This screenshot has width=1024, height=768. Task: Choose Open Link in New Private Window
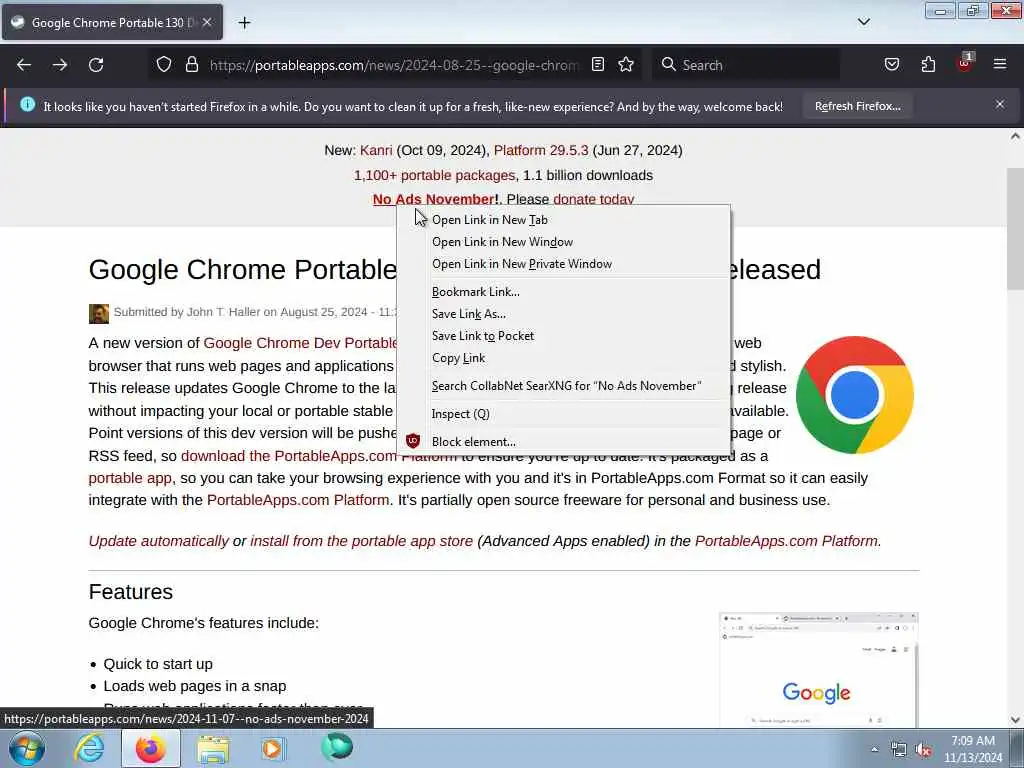[x=563, y=264]
